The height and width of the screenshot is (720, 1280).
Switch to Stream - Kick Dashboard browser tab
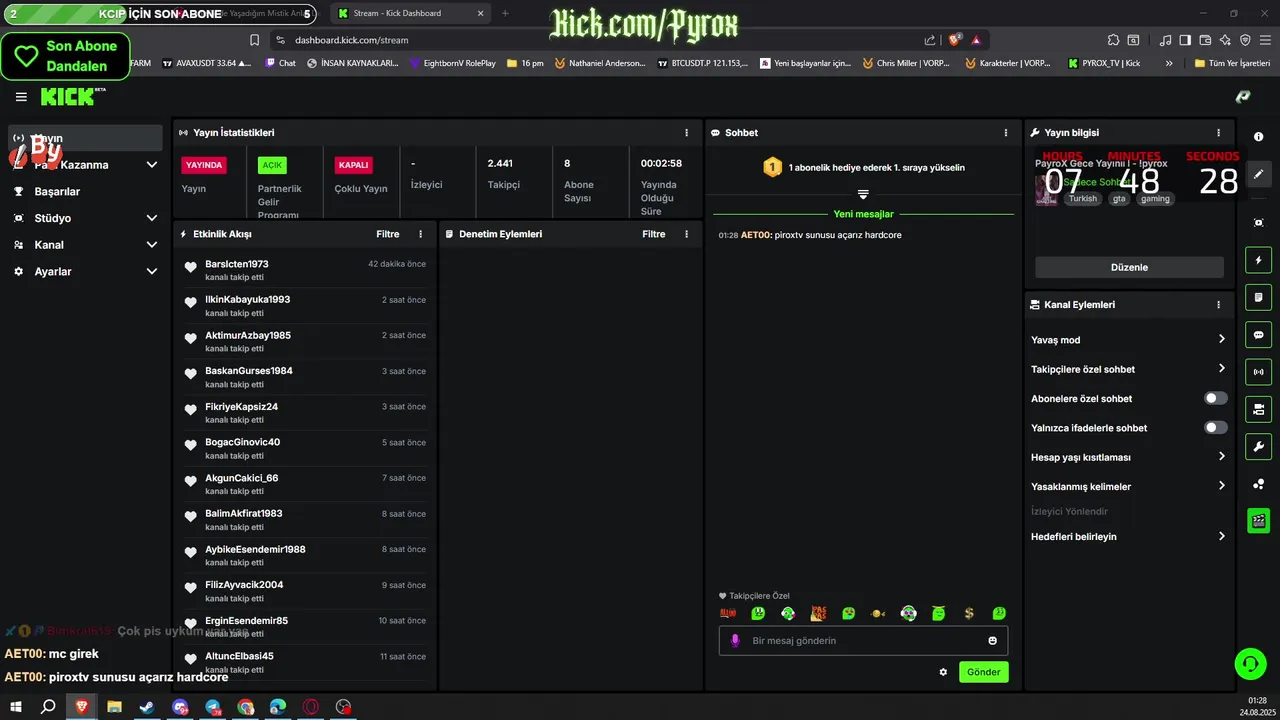[x=410, y=13]
